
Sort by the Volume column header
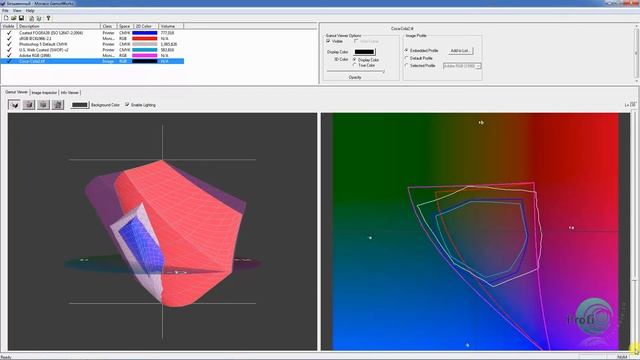point(171,26)
